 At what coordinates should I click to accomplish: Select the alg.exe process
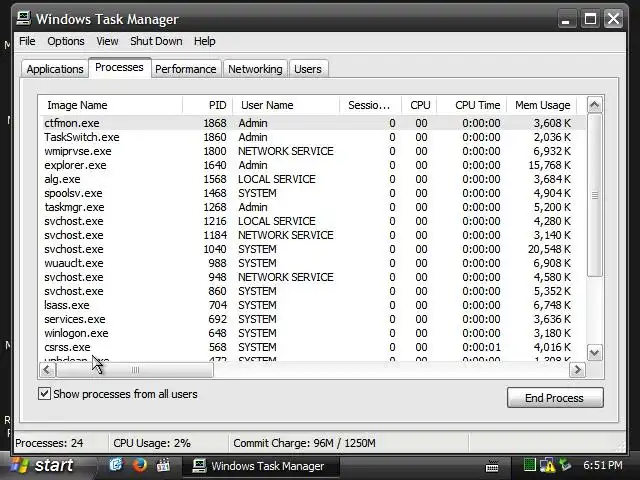pyautogui.click(x=313, y=179)
